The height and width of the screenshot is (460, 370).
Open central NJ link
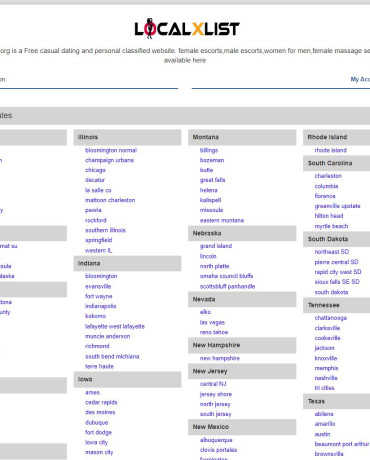tap(213, 384)
